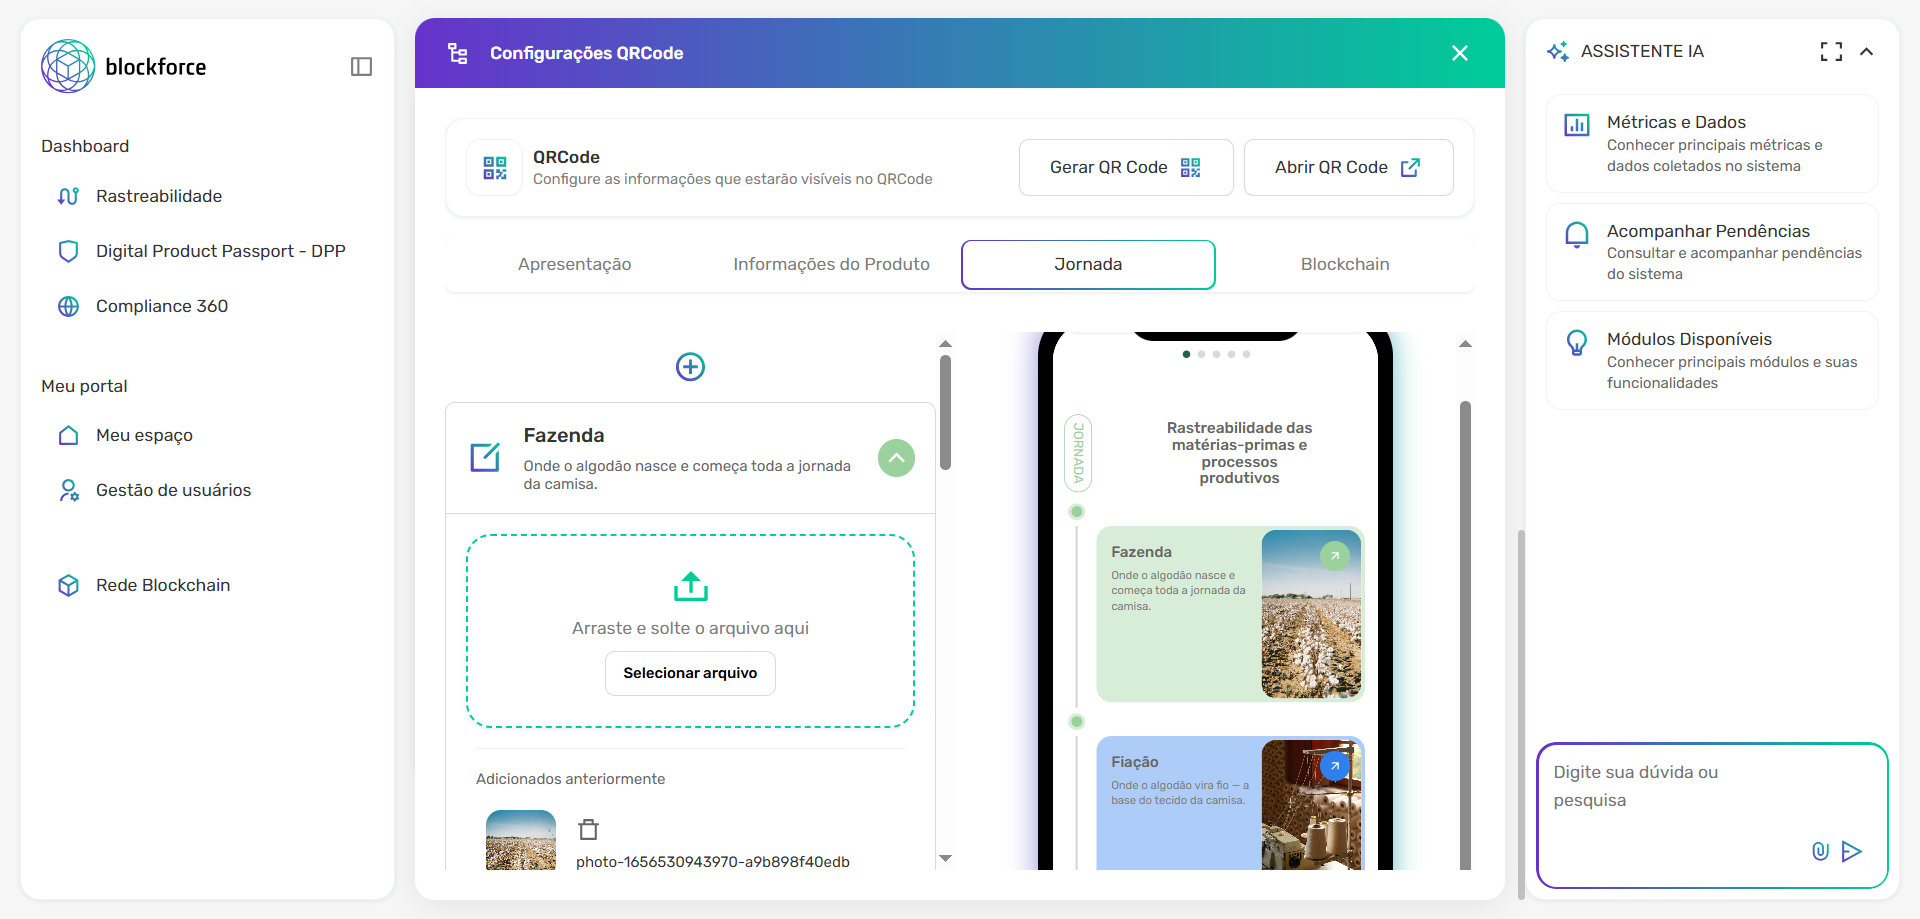
Task: Click the cube icon for Rede Blockchain
Action: 68,585
